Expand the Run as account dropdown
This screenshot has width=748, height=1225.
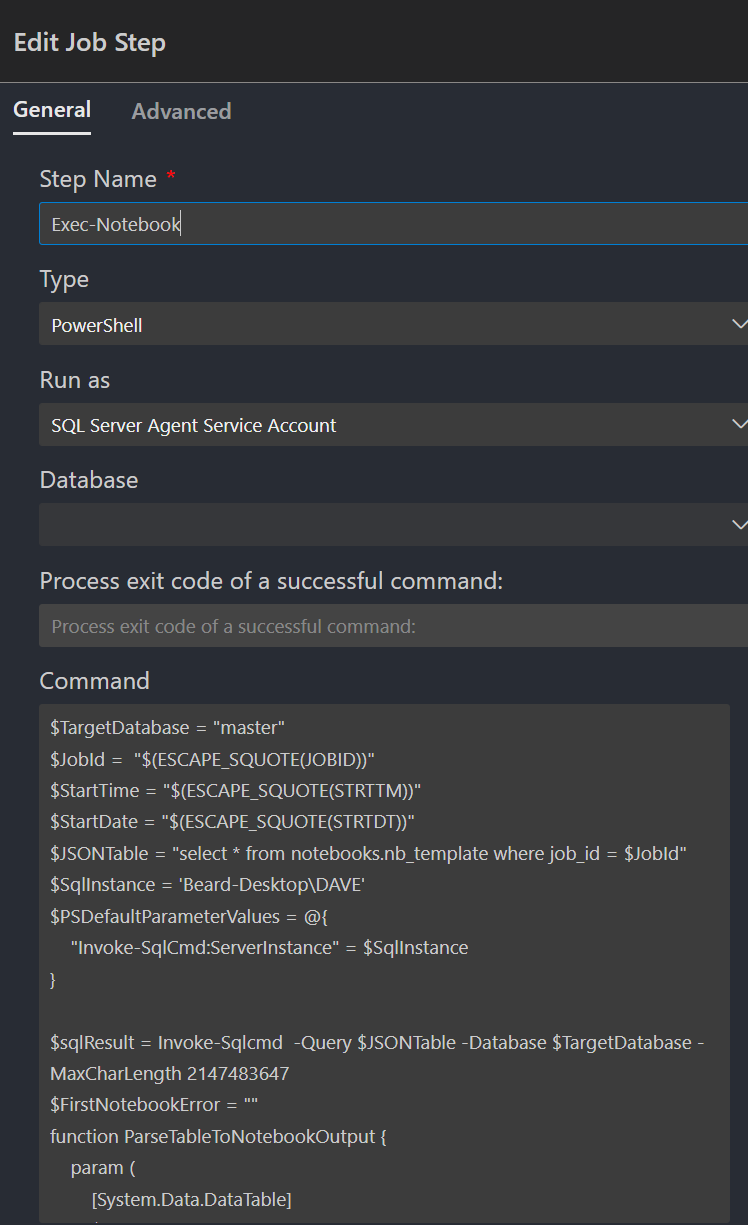[390, 425]
